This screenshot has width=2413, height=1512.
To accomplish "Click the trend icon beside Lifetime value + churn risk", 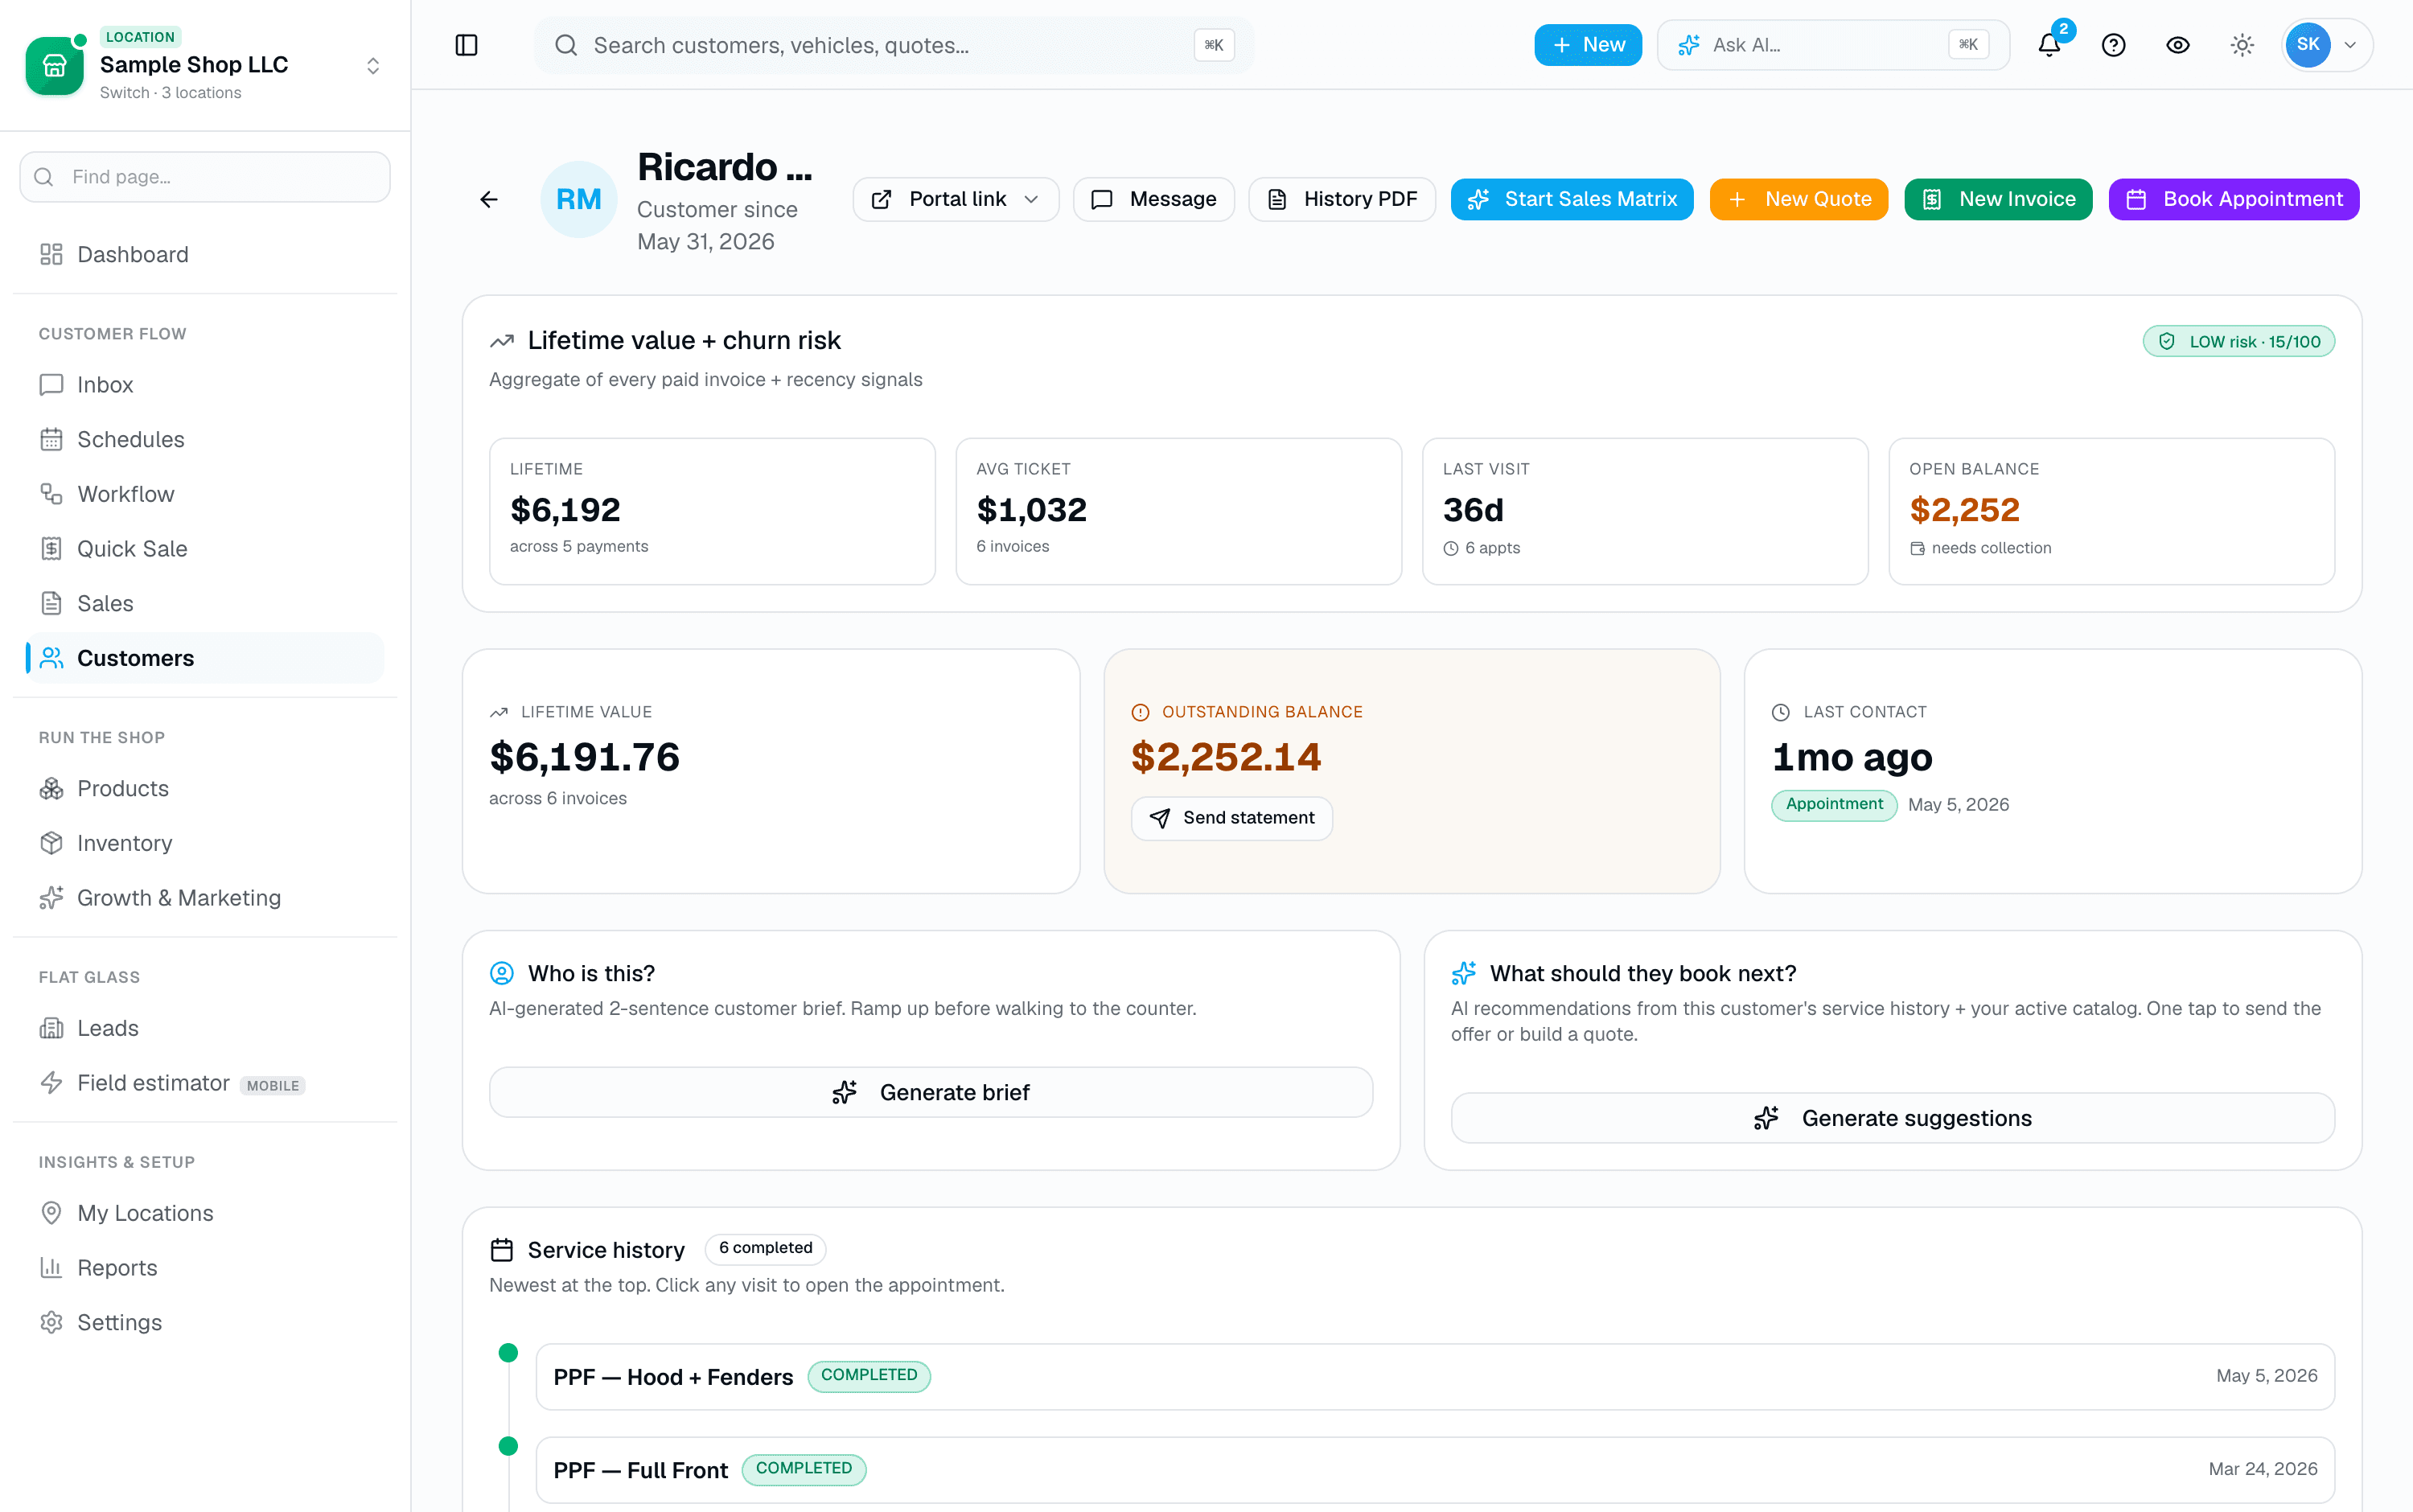I will [502, 341].
